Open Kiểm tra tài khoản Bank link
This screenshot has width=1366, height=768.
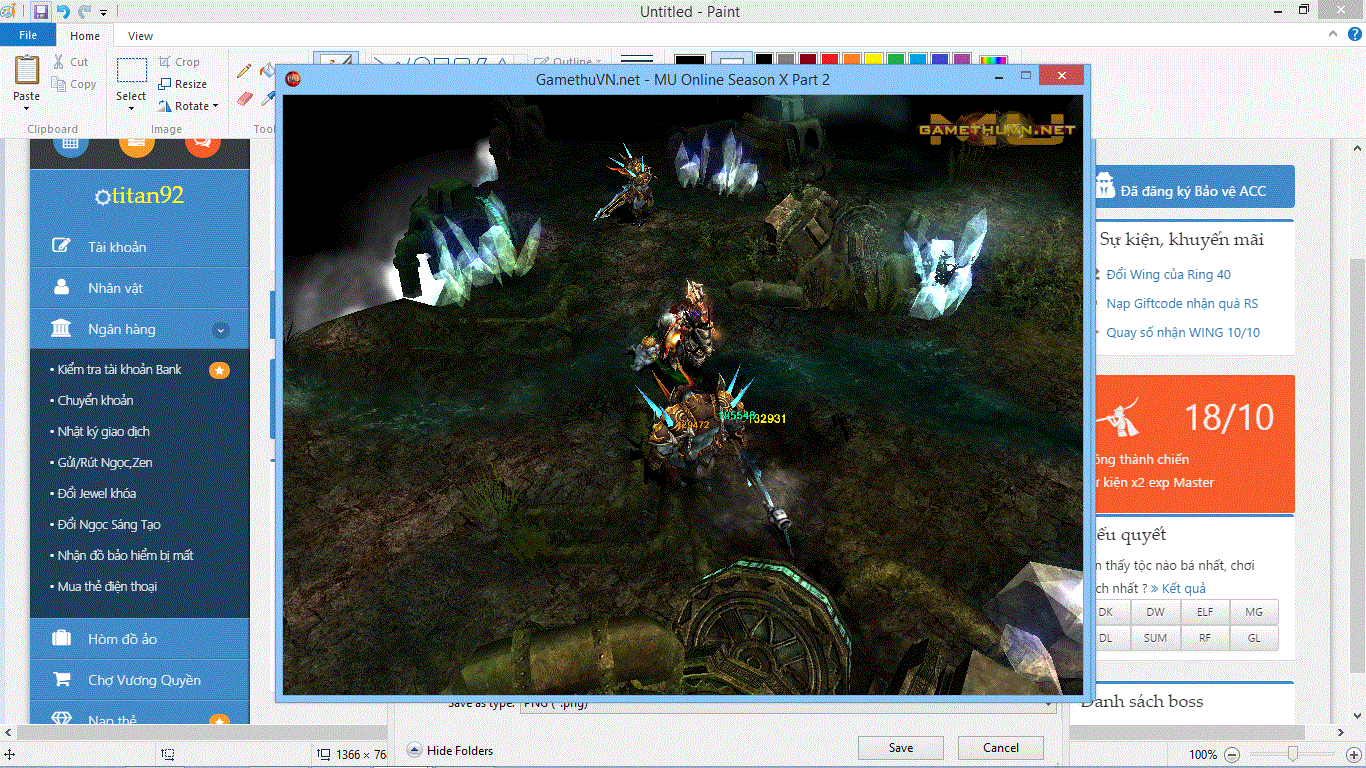point(120,370)
